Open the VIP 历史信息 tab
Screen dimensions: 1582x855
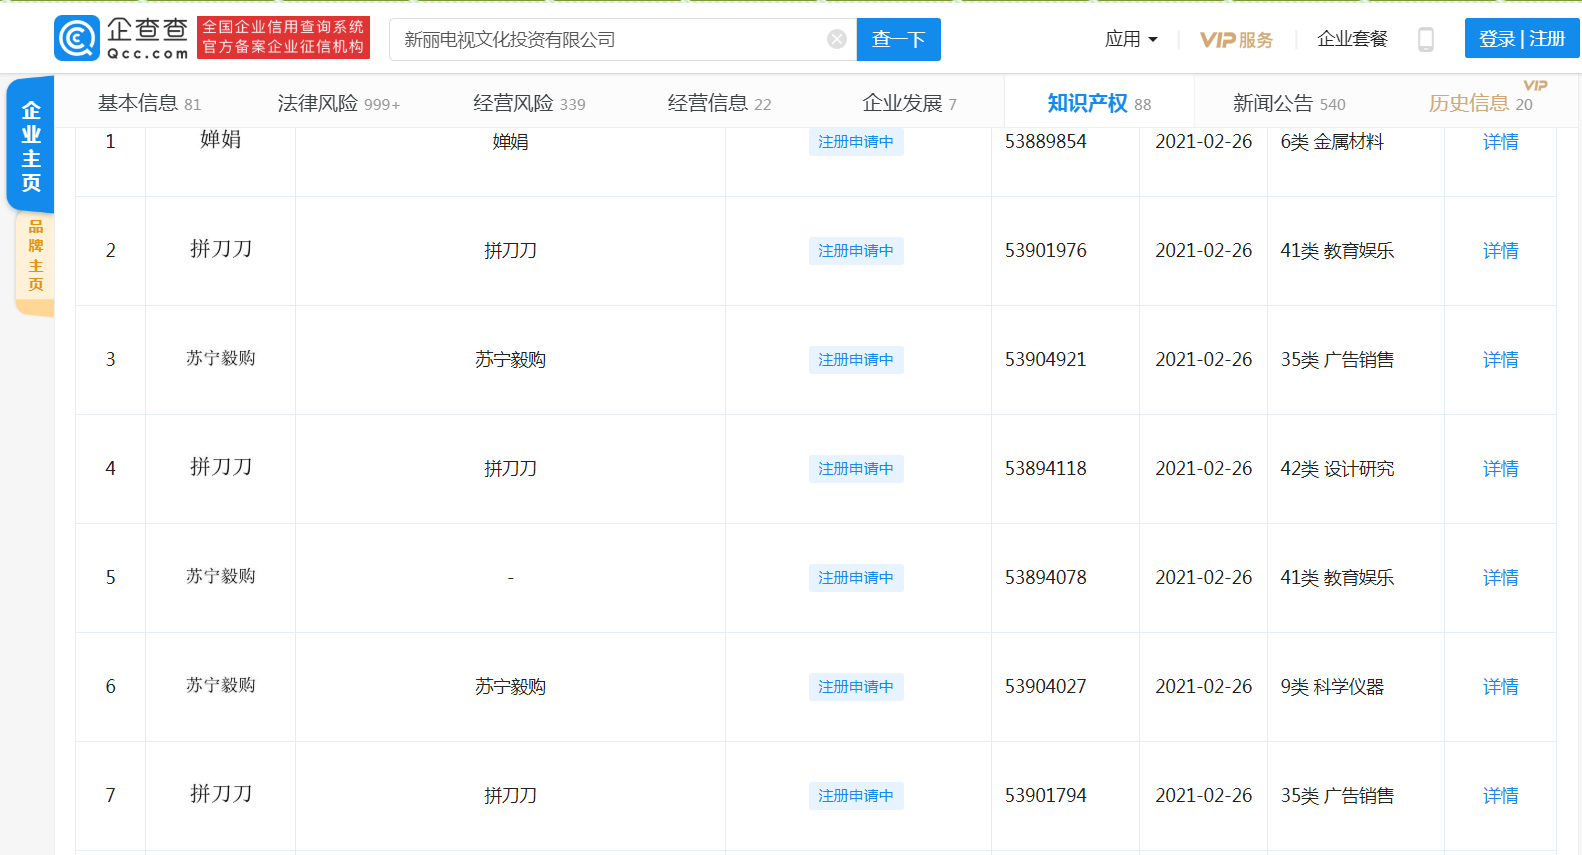pos(1479,103)
